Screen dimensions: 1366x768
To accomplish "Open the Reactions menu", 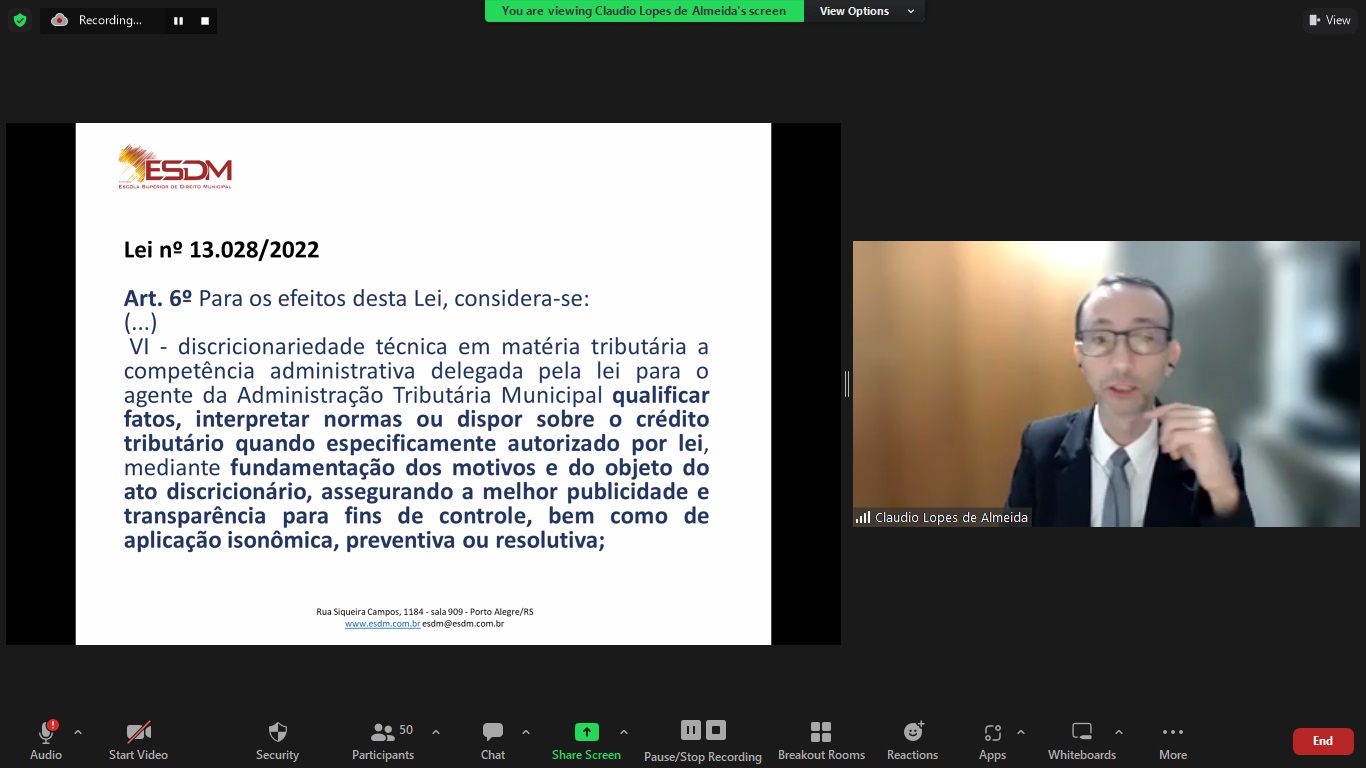I will click(912, 741).
